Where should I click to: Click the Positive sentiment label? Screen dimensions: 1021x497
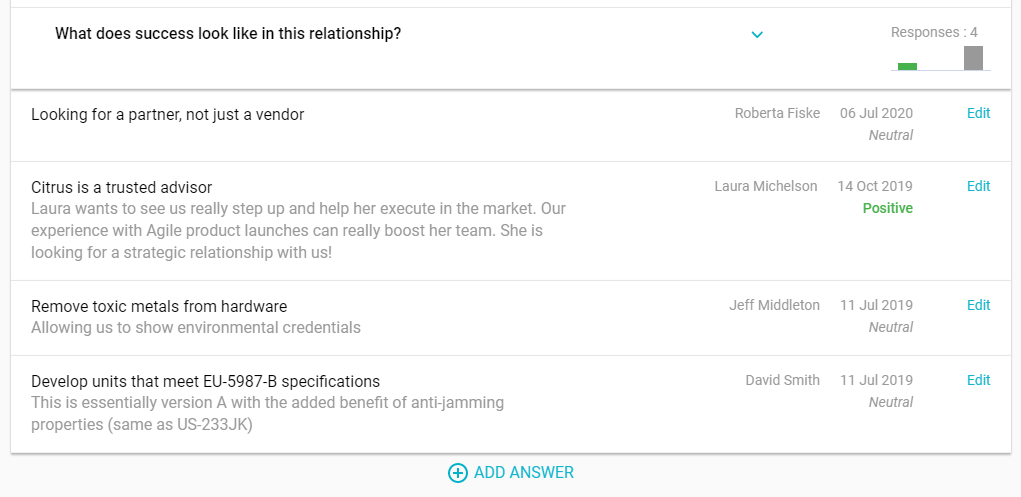pos(887,208)
